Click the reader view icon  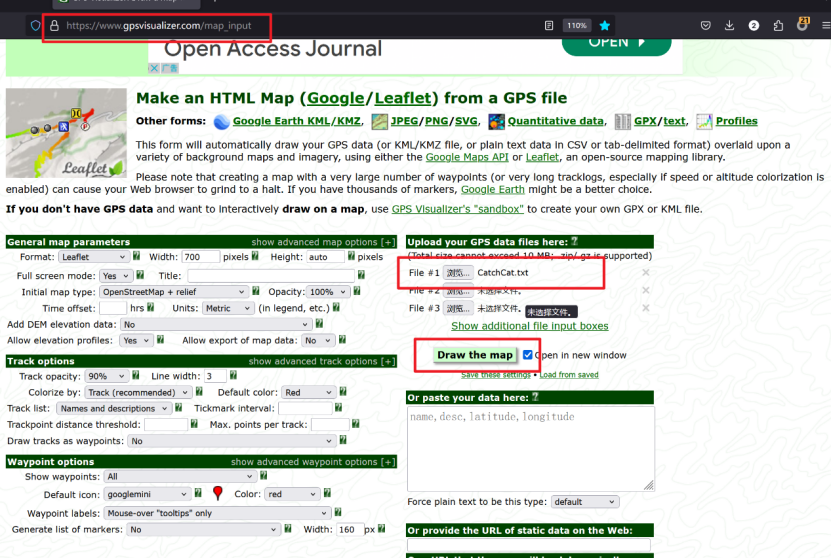pos(549,25)
